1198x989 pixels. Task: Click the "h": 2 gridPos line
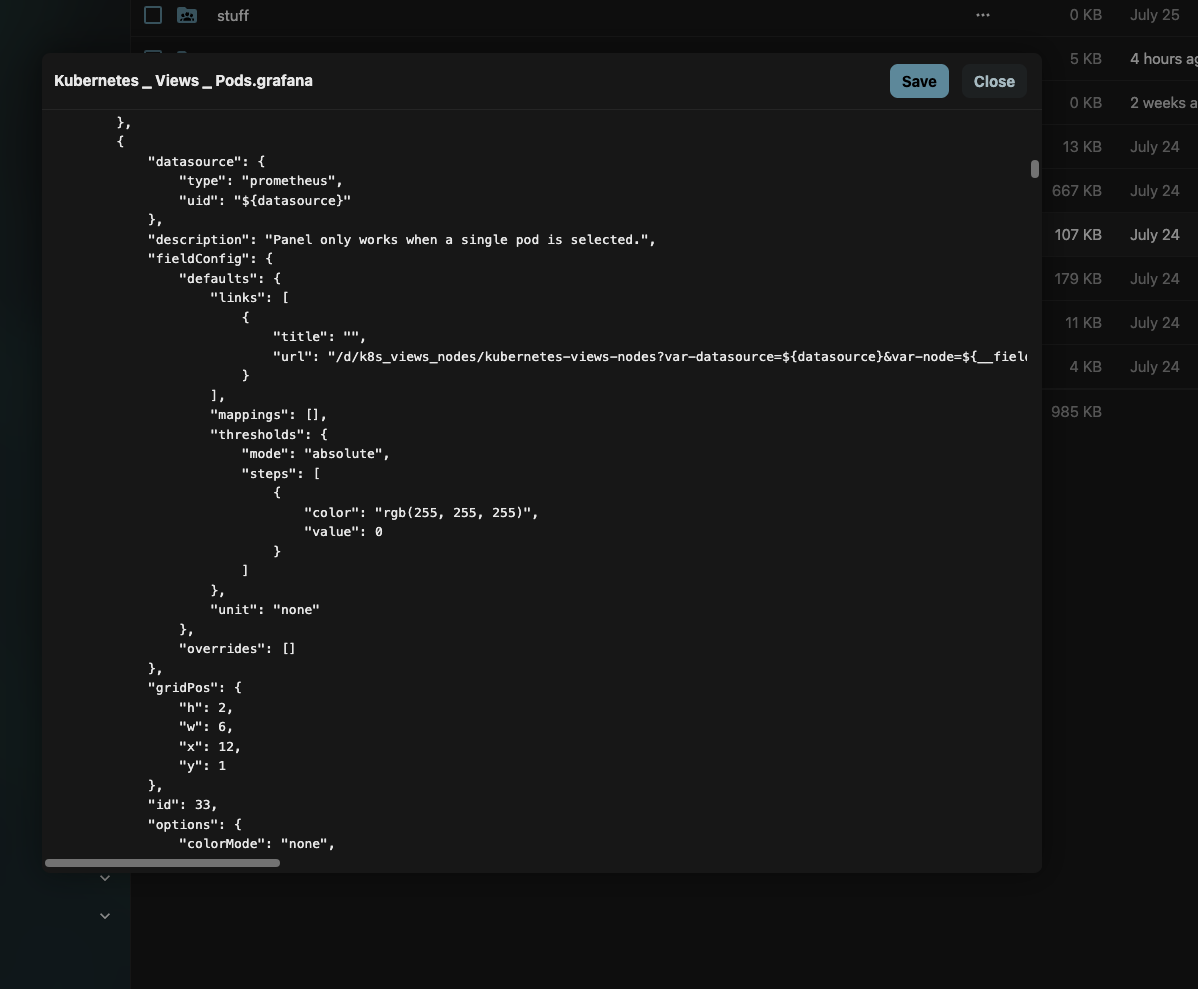(206, 708)
